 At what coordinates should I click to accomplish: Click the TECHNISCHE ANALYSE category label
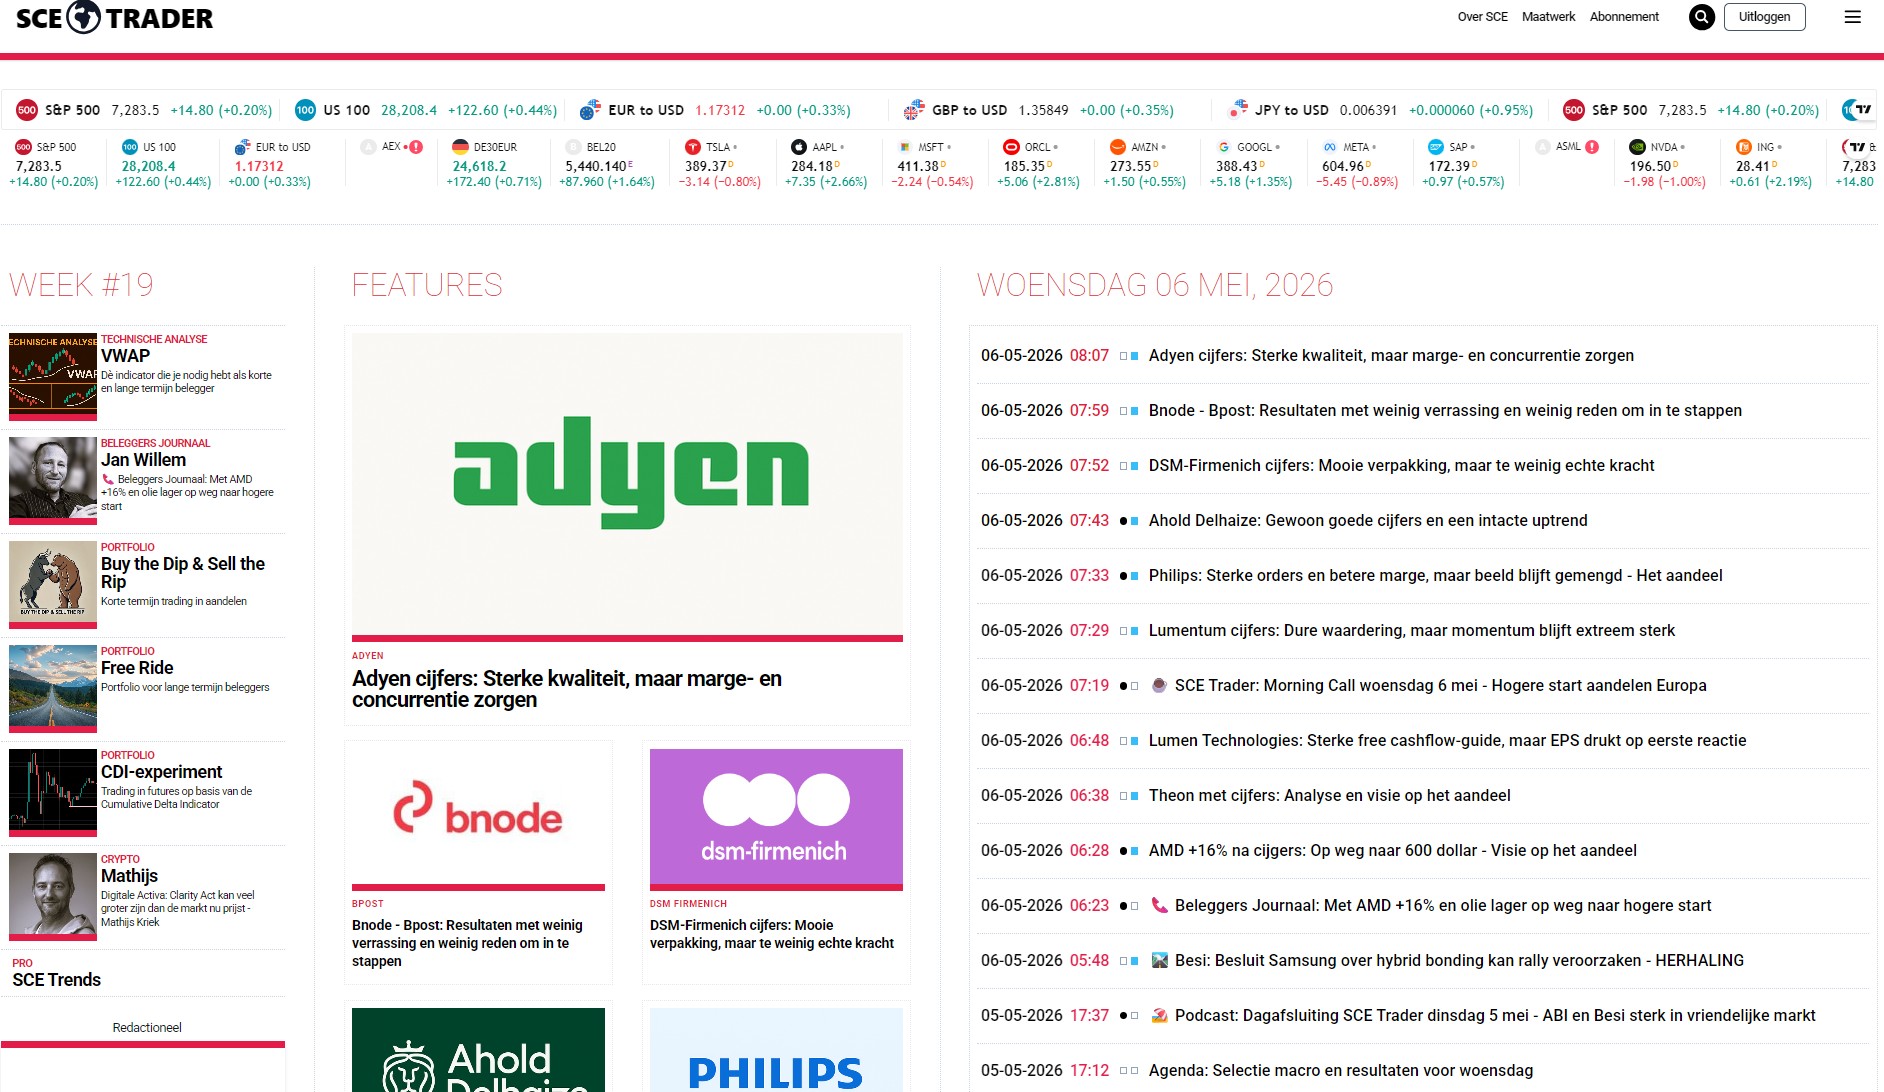154,339
